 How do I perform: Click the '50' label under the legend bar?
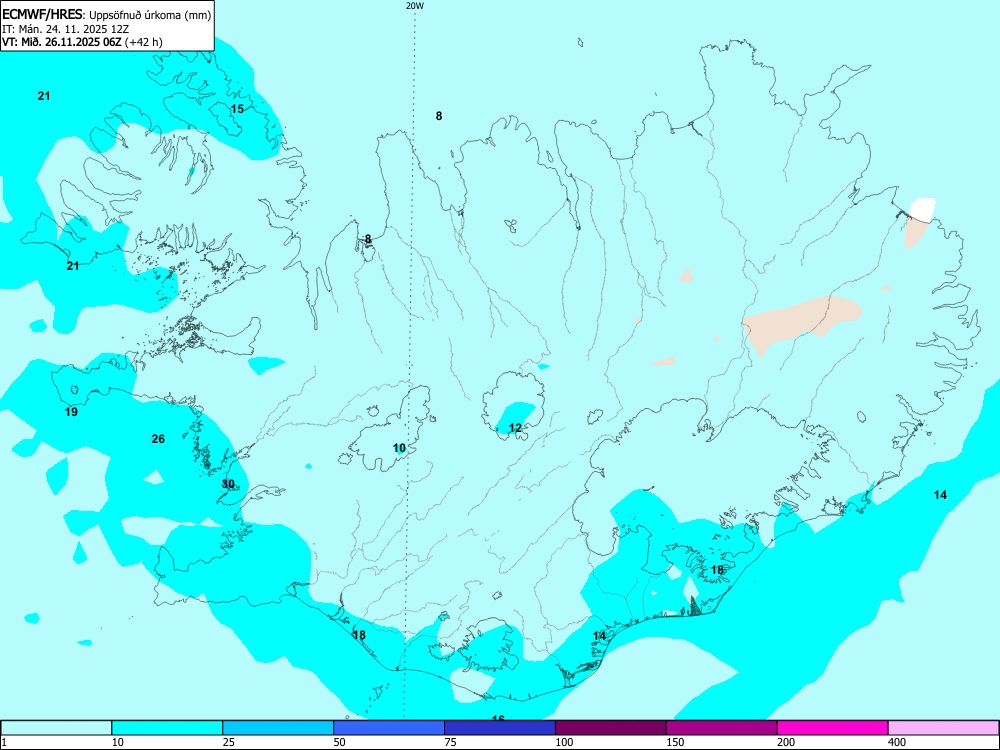pyautogui.click(x=340, y=742)
